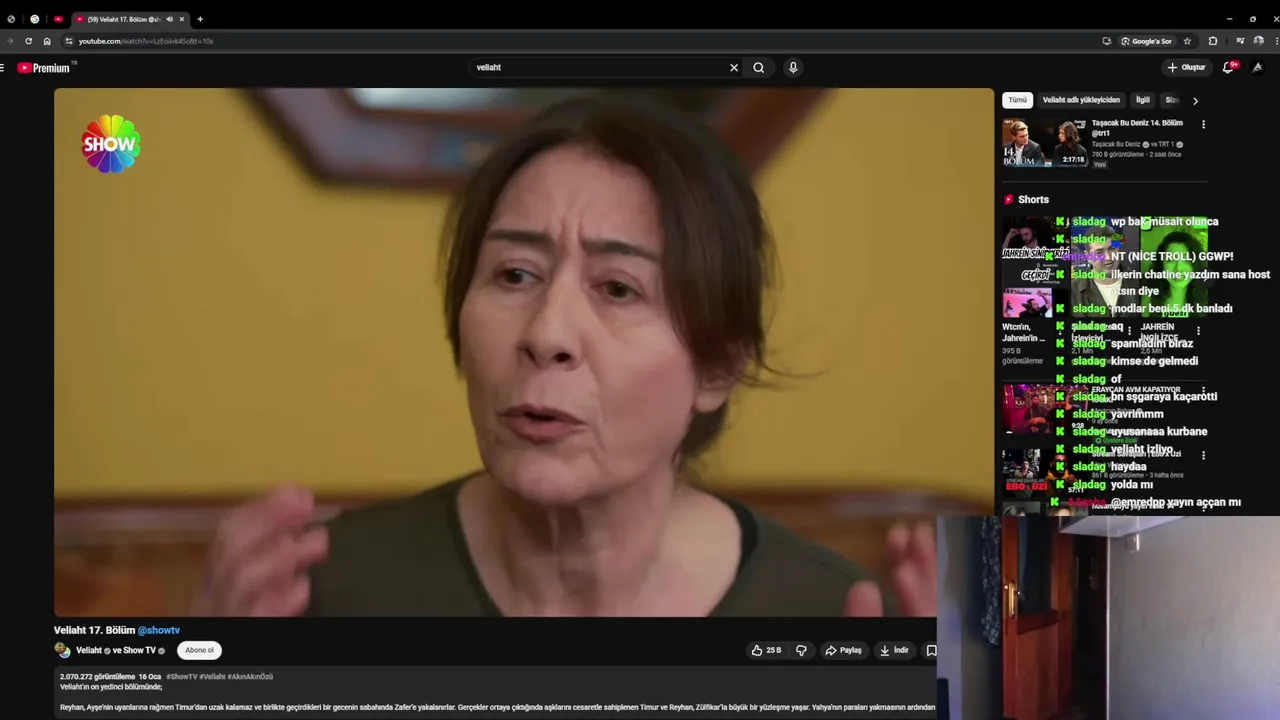Viewport: 1280px width, 720px height.
Task: Open the #ShowTV hashtag
Action: tap(181, 677)
